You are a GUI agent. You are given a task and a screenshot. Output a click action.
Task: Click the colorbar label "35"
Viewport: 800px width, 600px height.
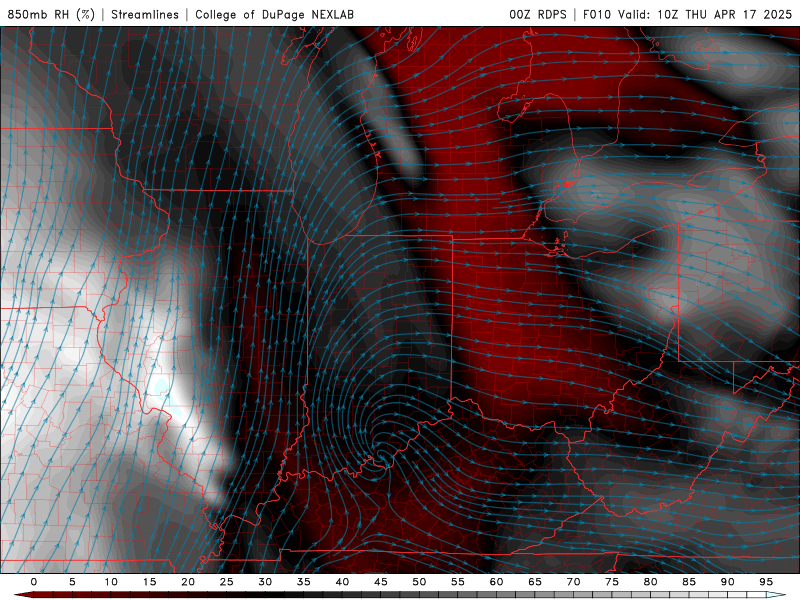304,582
